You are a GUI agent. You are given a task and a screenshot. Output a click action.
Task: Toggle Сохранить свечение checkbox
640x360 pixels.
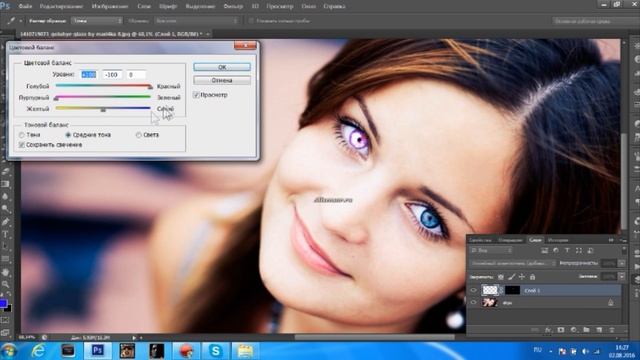coord(22,145)
